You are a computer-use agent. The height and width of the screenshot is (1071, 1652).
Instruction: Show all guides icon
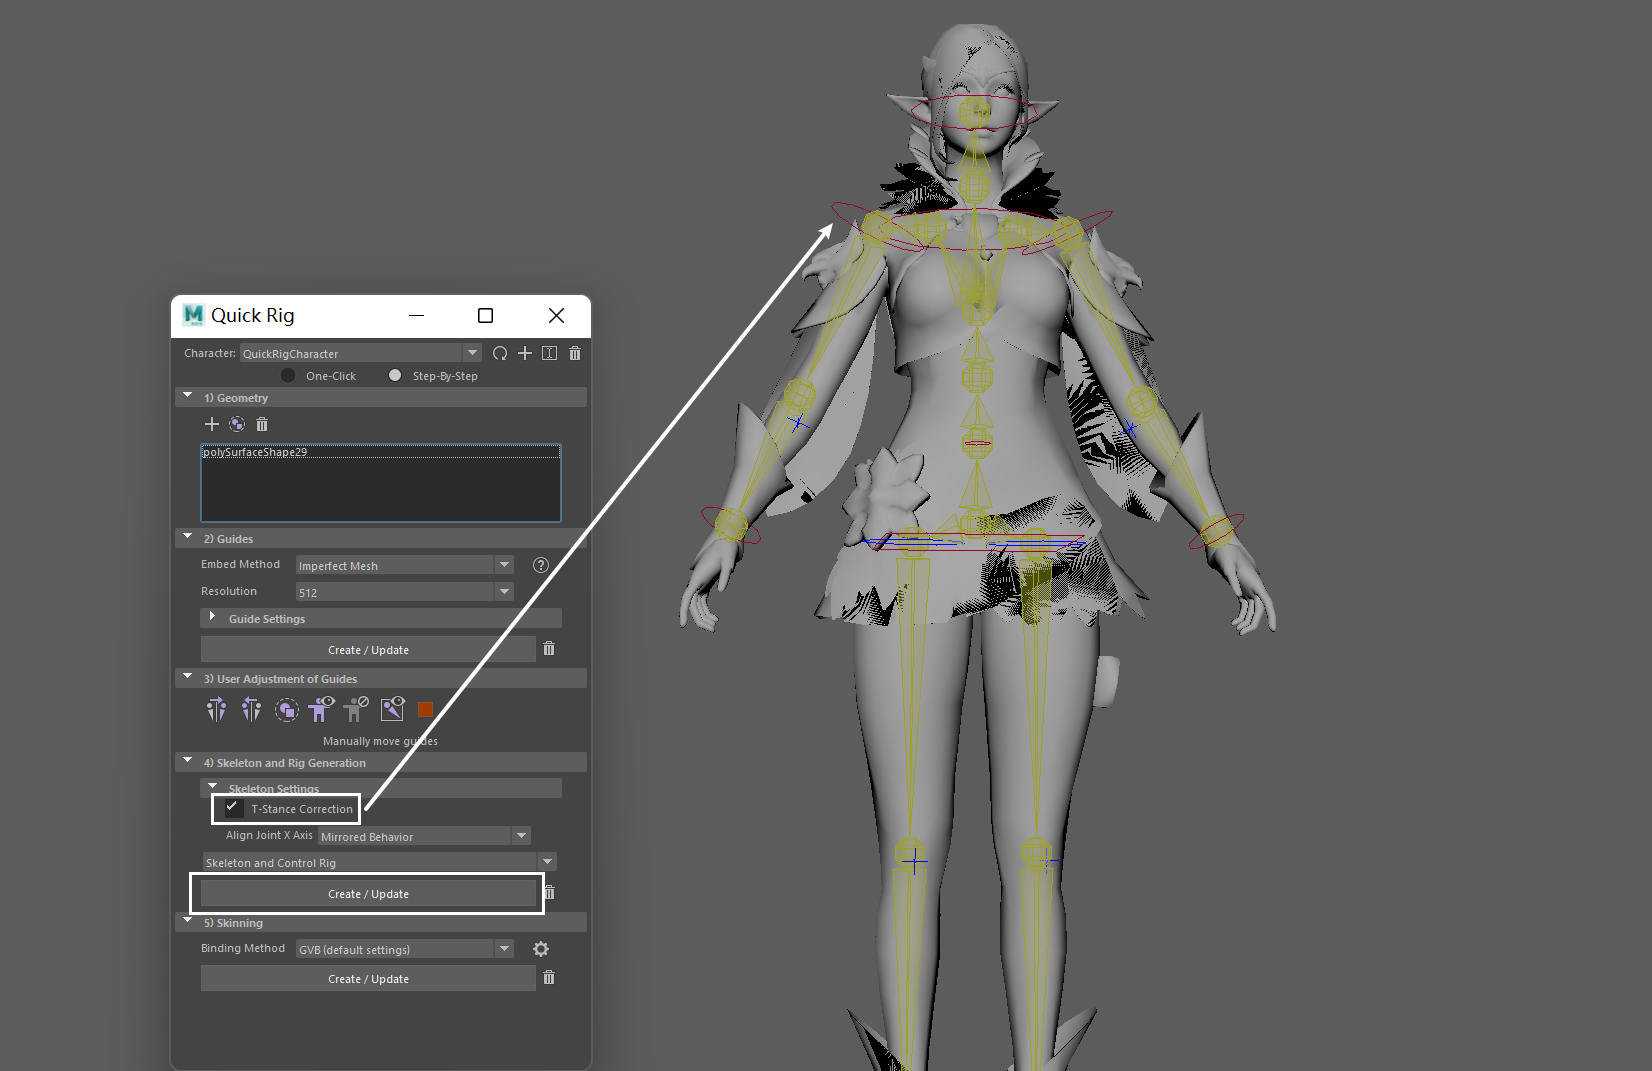click(321, 709)
